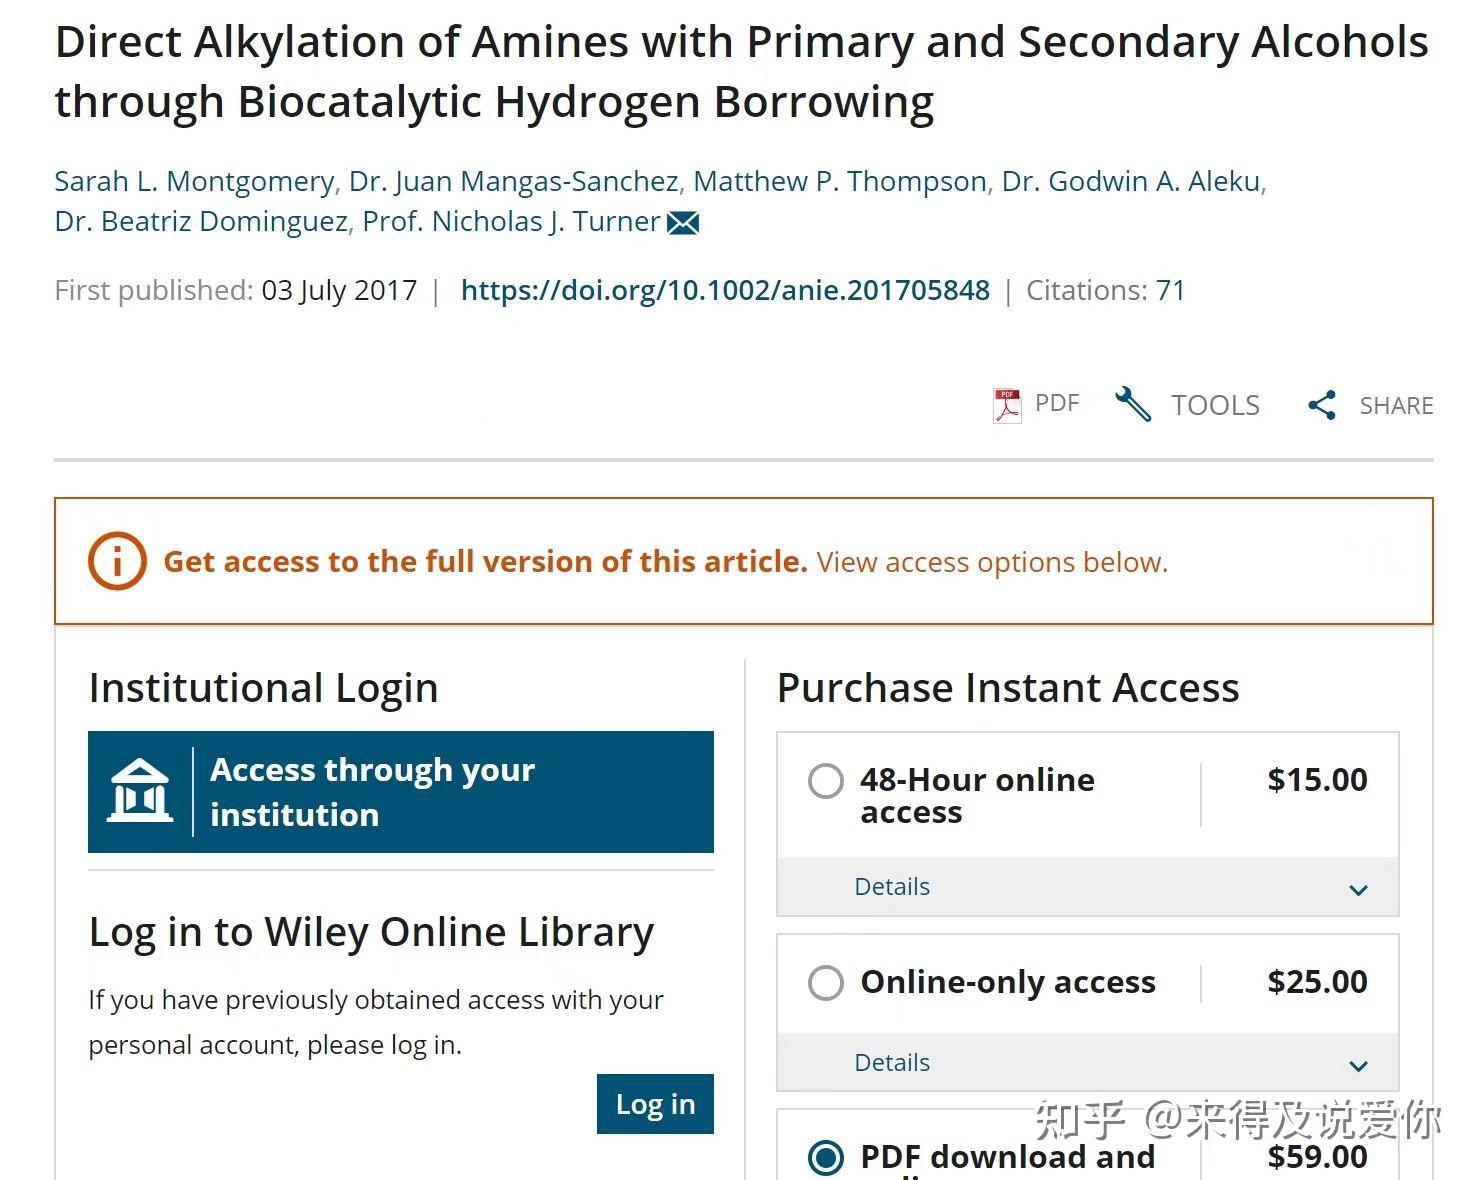Click the institution building icon
1479x1180 pixels.
(x=140, y=791)
